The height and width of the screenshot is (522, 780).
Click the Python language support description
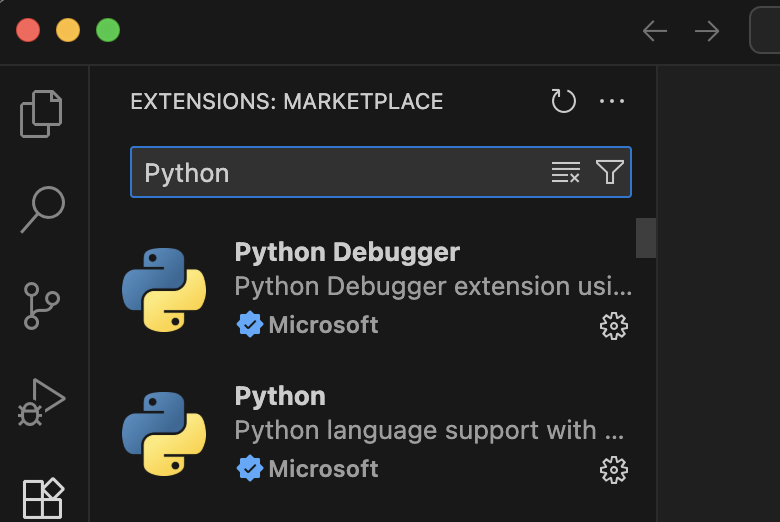pos(429,430)
